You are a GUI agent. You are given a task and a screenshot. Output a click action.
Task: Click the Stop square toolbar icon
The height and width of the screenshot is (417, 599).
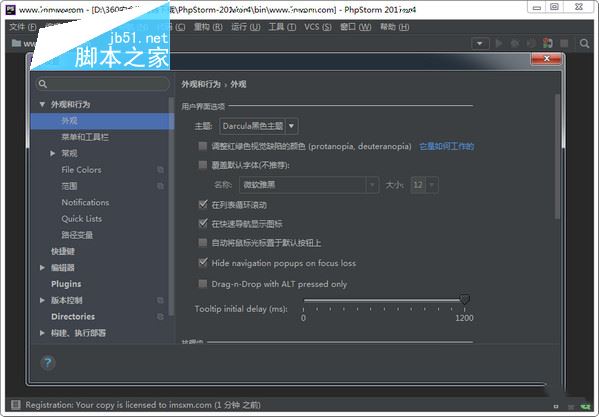tap(564, 43)
